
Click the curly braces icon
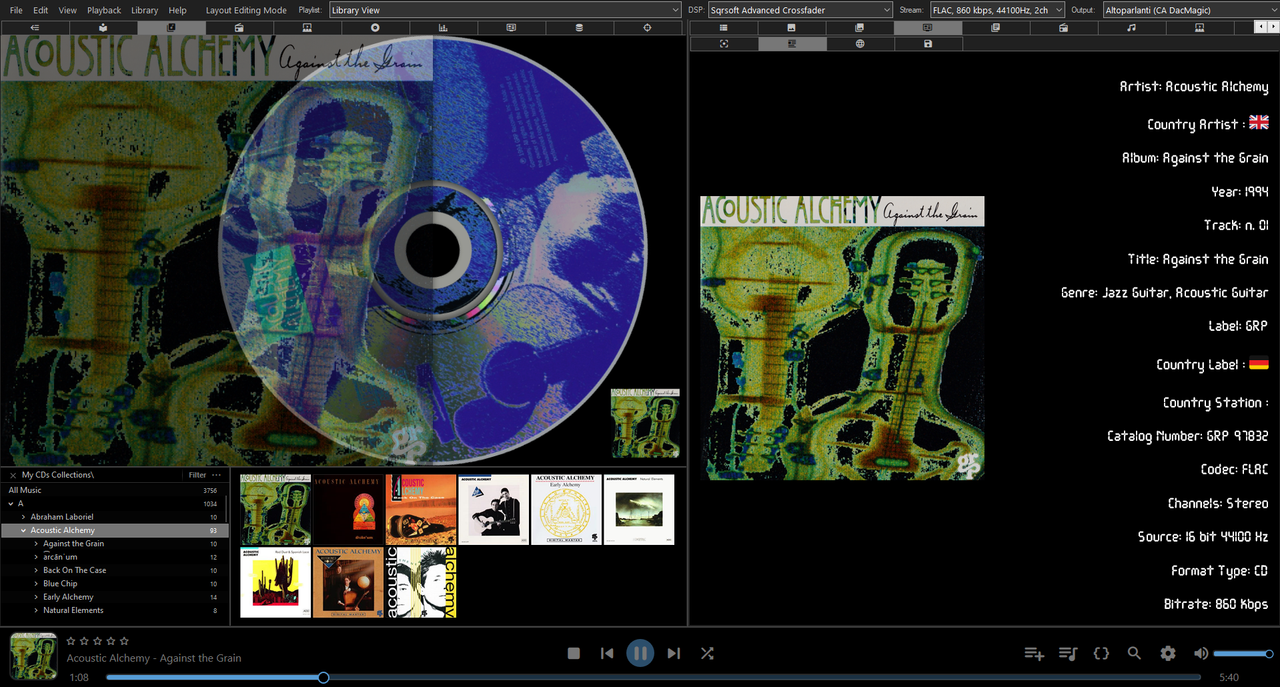1101,653
